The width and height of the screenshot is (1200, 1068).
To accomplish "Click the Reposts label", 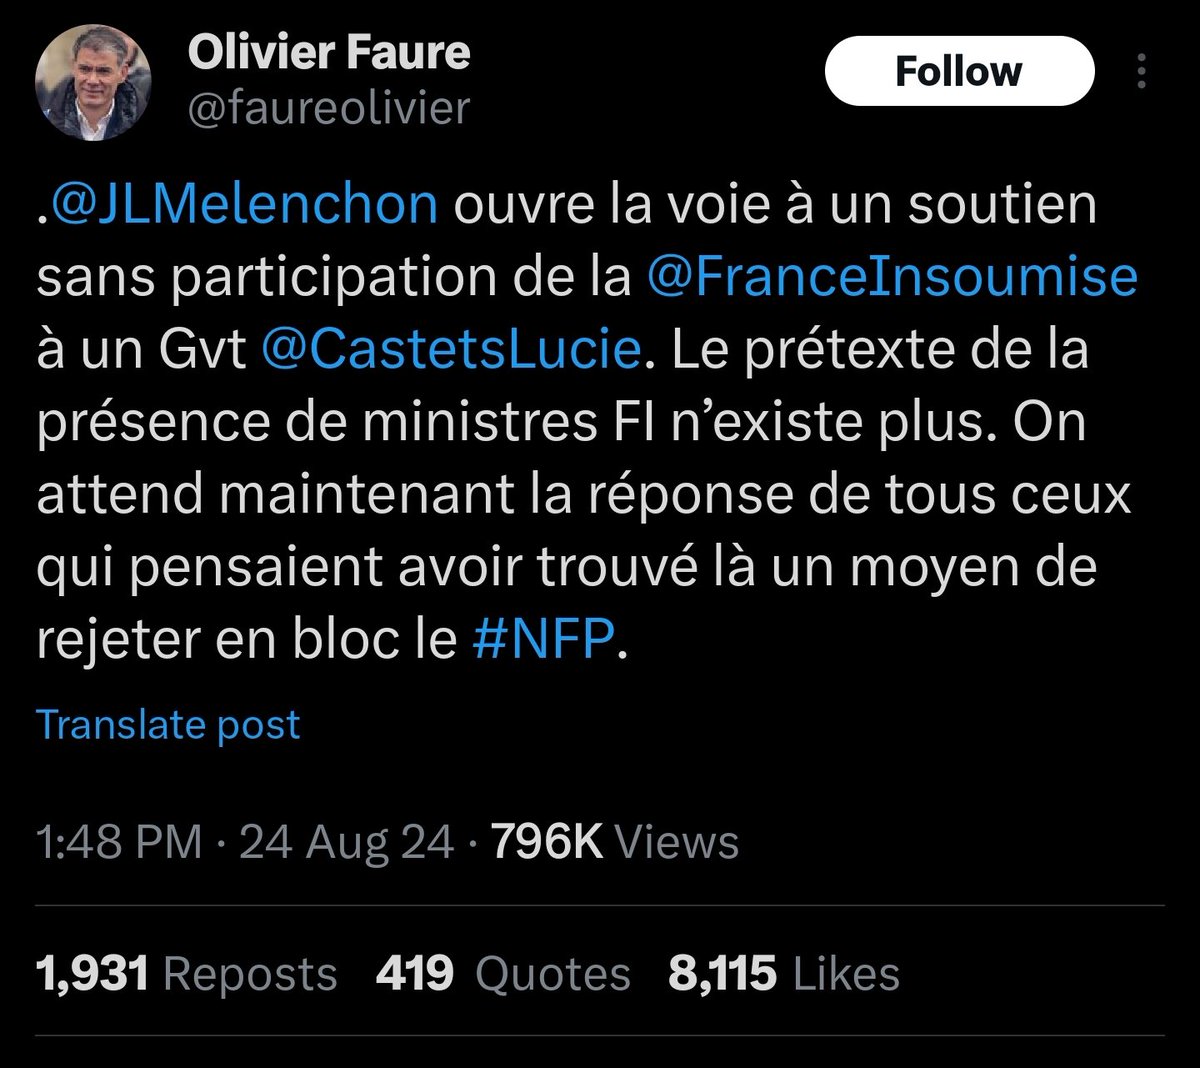I will point(250,974).
